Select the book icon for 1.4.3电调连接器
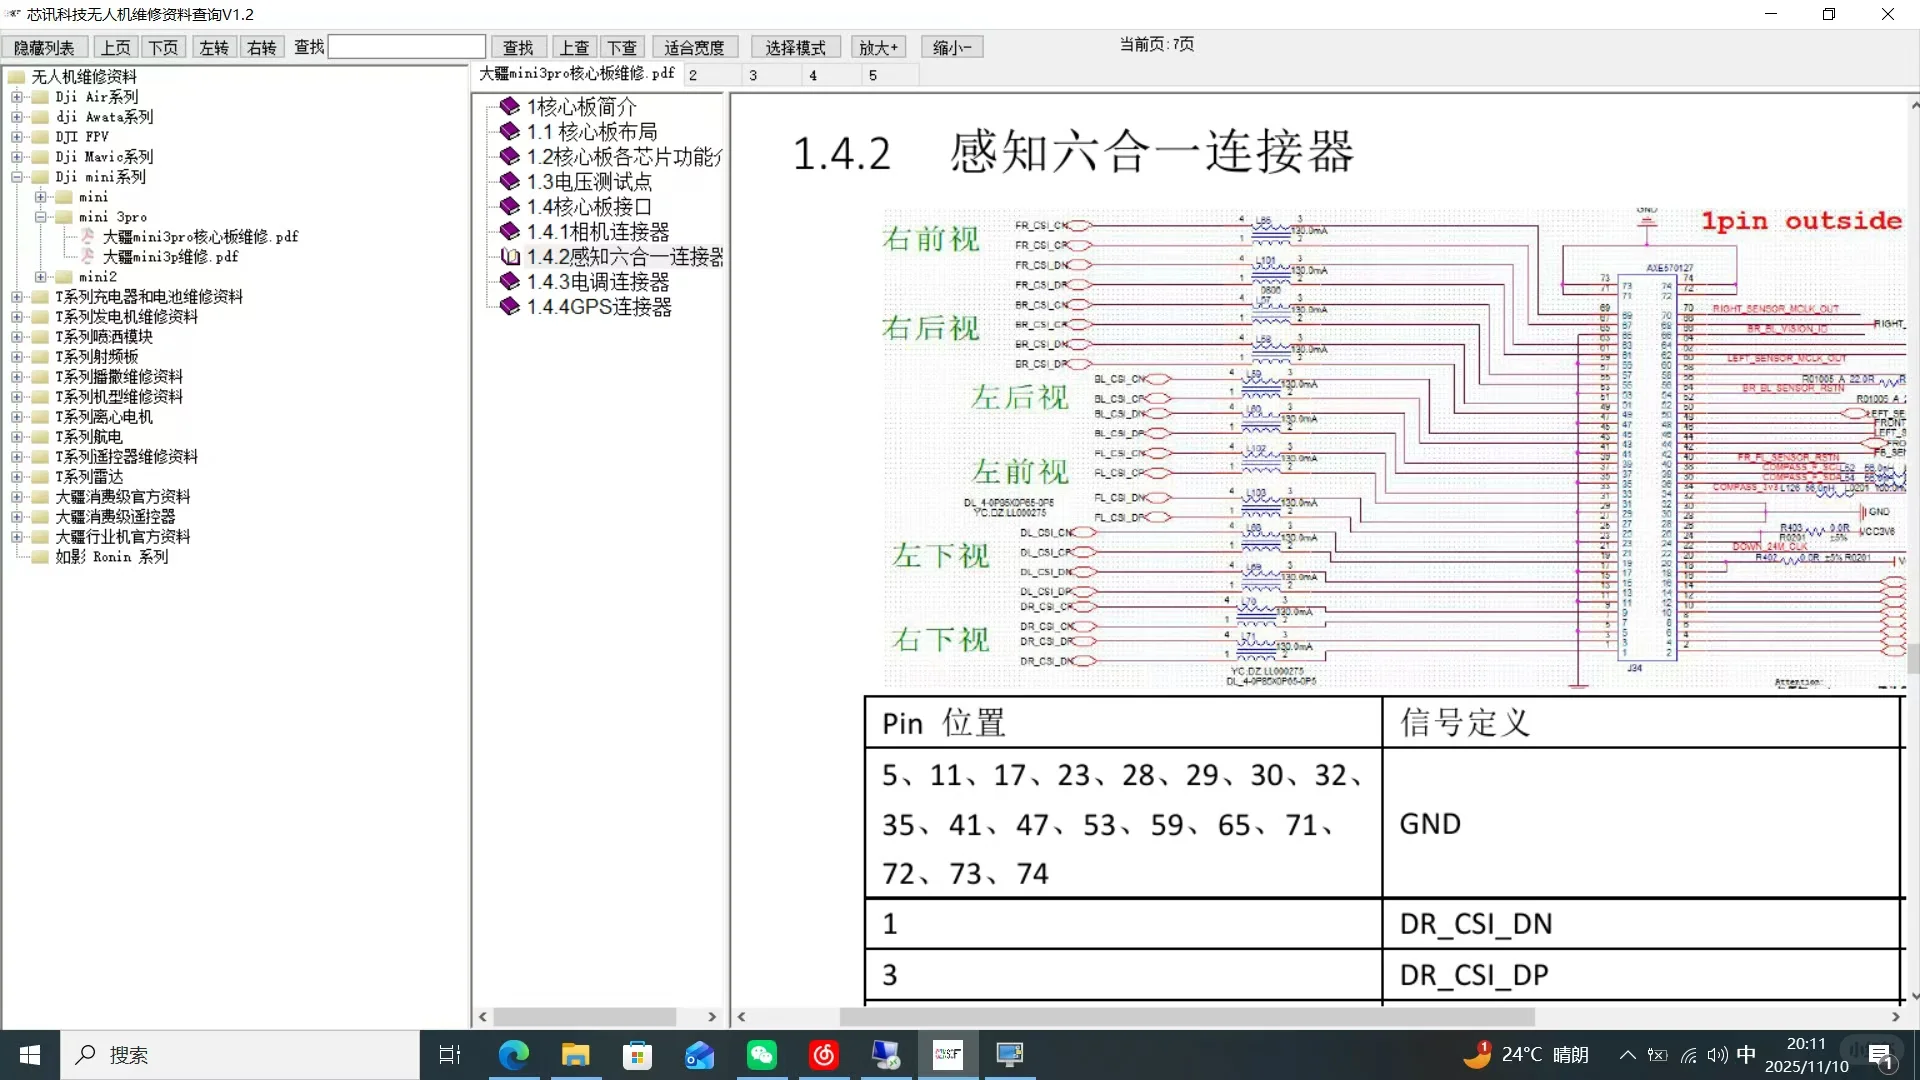This screenshot has width=1920, height=1080. [x=508, y=281]
